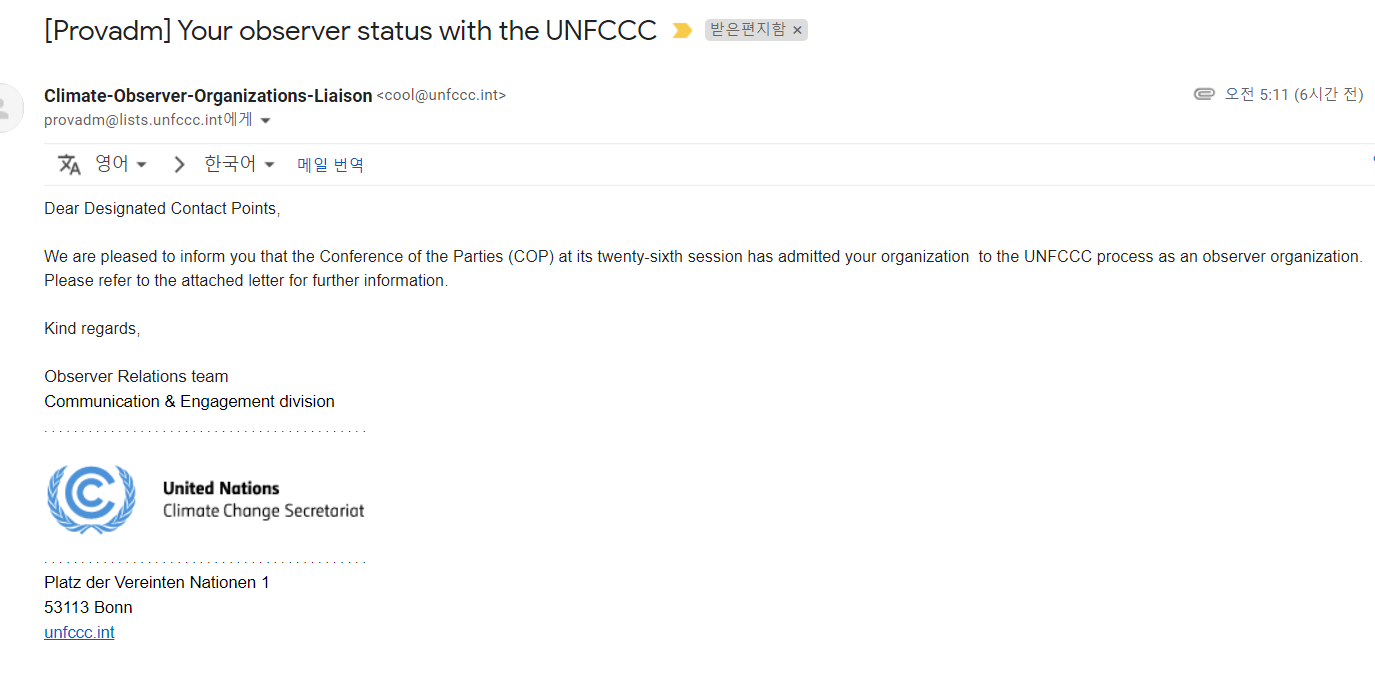Viewport: 1375px width, 685px height.
Task: Remove the 받은편지함 label with its x
Action: (x=797, y=31)
